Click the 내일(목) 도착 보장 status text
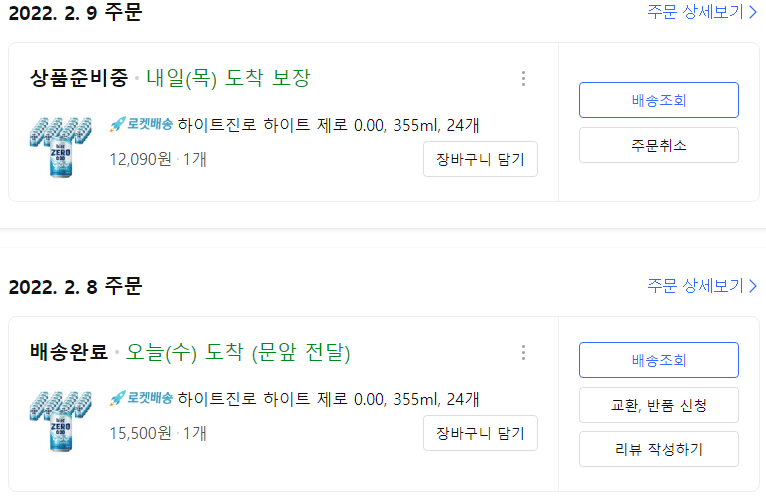766x498 pixels. point(228,78)
